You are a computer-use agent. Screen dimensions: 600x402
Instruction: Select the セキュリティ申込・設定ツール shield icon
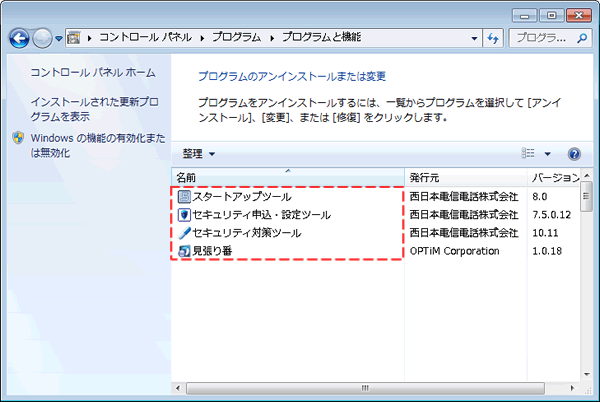(x=184, y=215)
